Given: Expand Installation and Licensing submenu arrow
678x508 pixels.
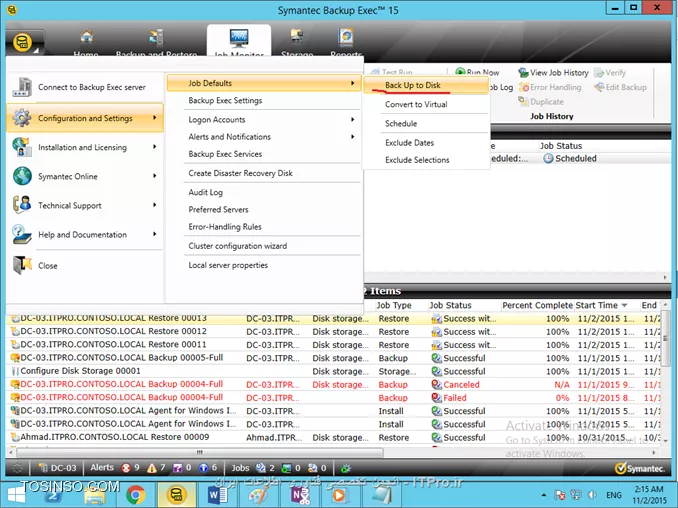Looking at the screenshot, I should [x=155, y=147].
